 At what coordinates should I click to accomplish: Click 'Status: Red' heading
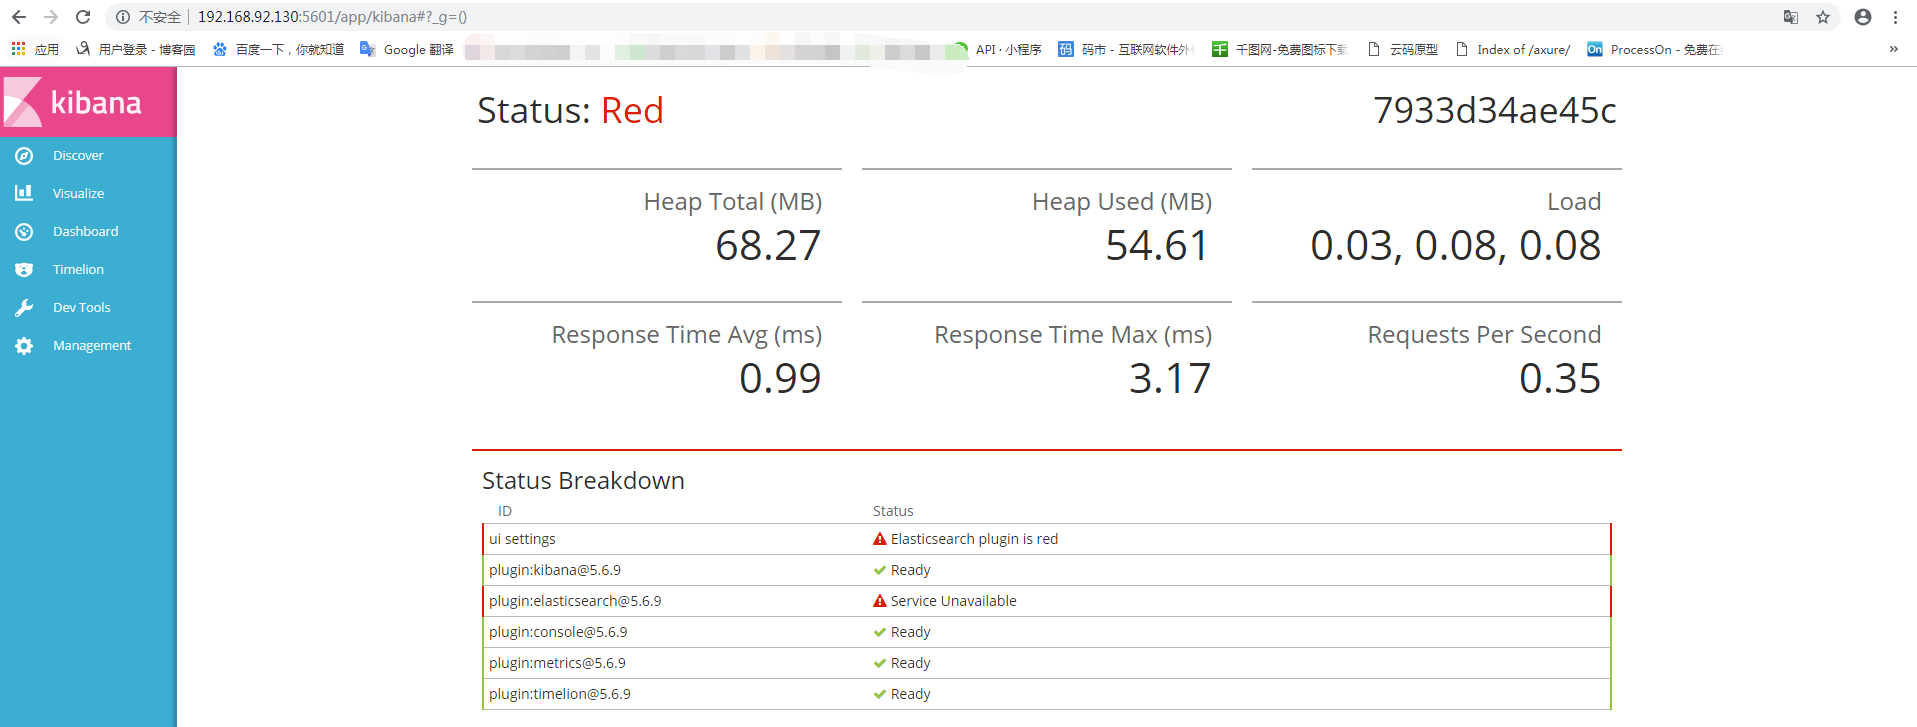click(x=570, y=111)
